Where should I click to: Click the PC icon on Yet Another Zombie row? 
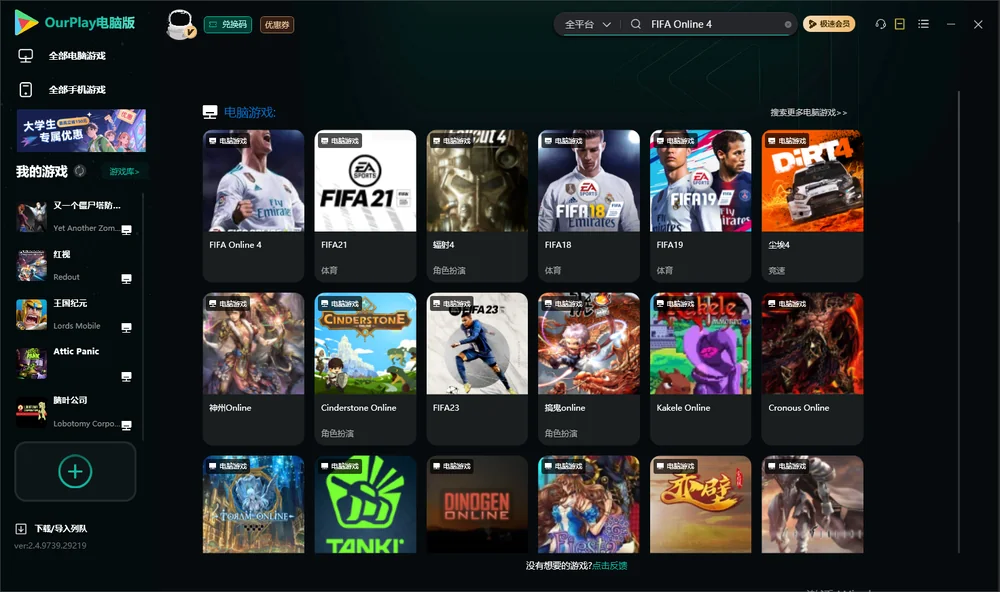(x=126, y=230)
